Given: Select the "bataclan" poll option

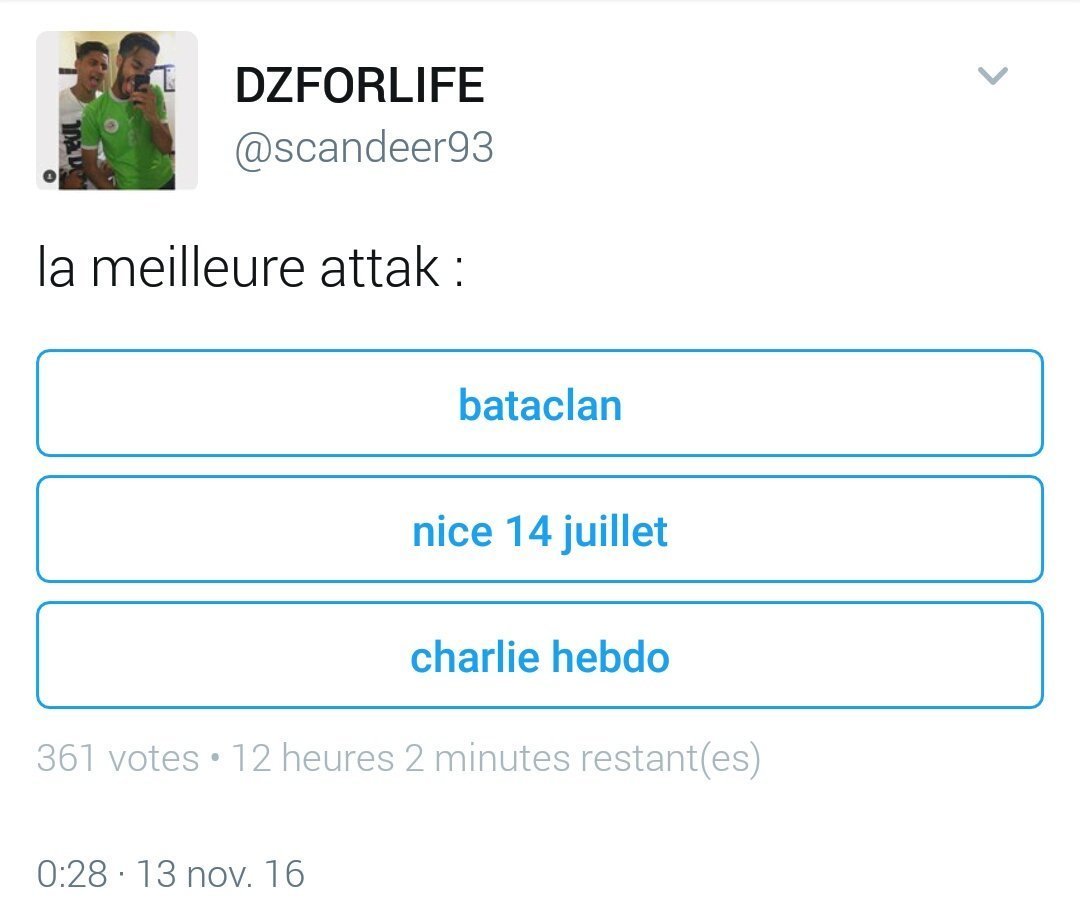Looking at the screenshot, I should (540, 403).
